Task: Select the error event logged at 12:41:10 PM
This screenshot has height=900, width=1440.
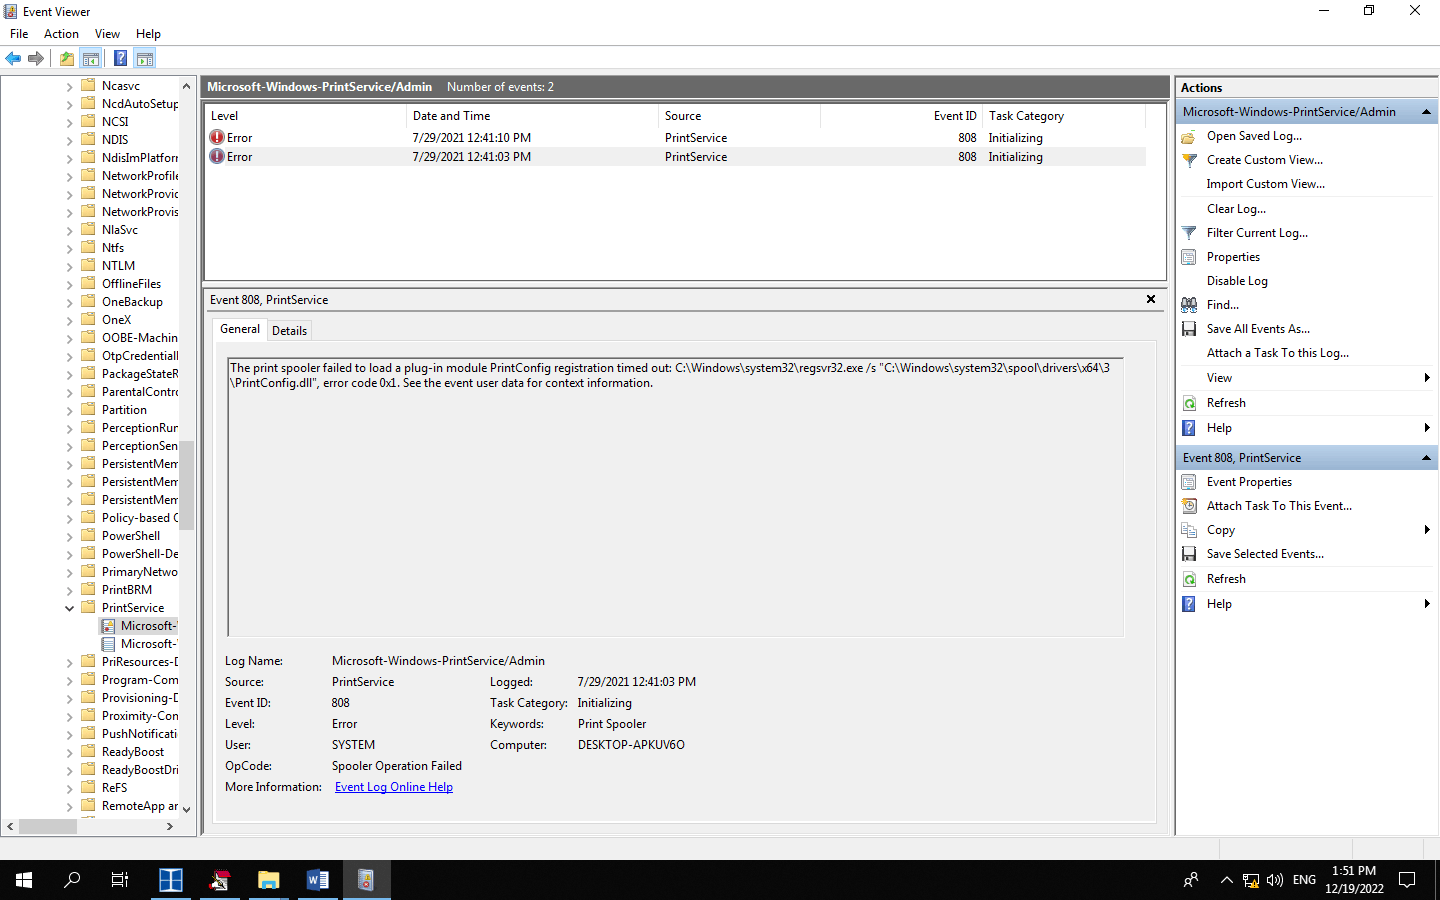Action: point(675,138)
